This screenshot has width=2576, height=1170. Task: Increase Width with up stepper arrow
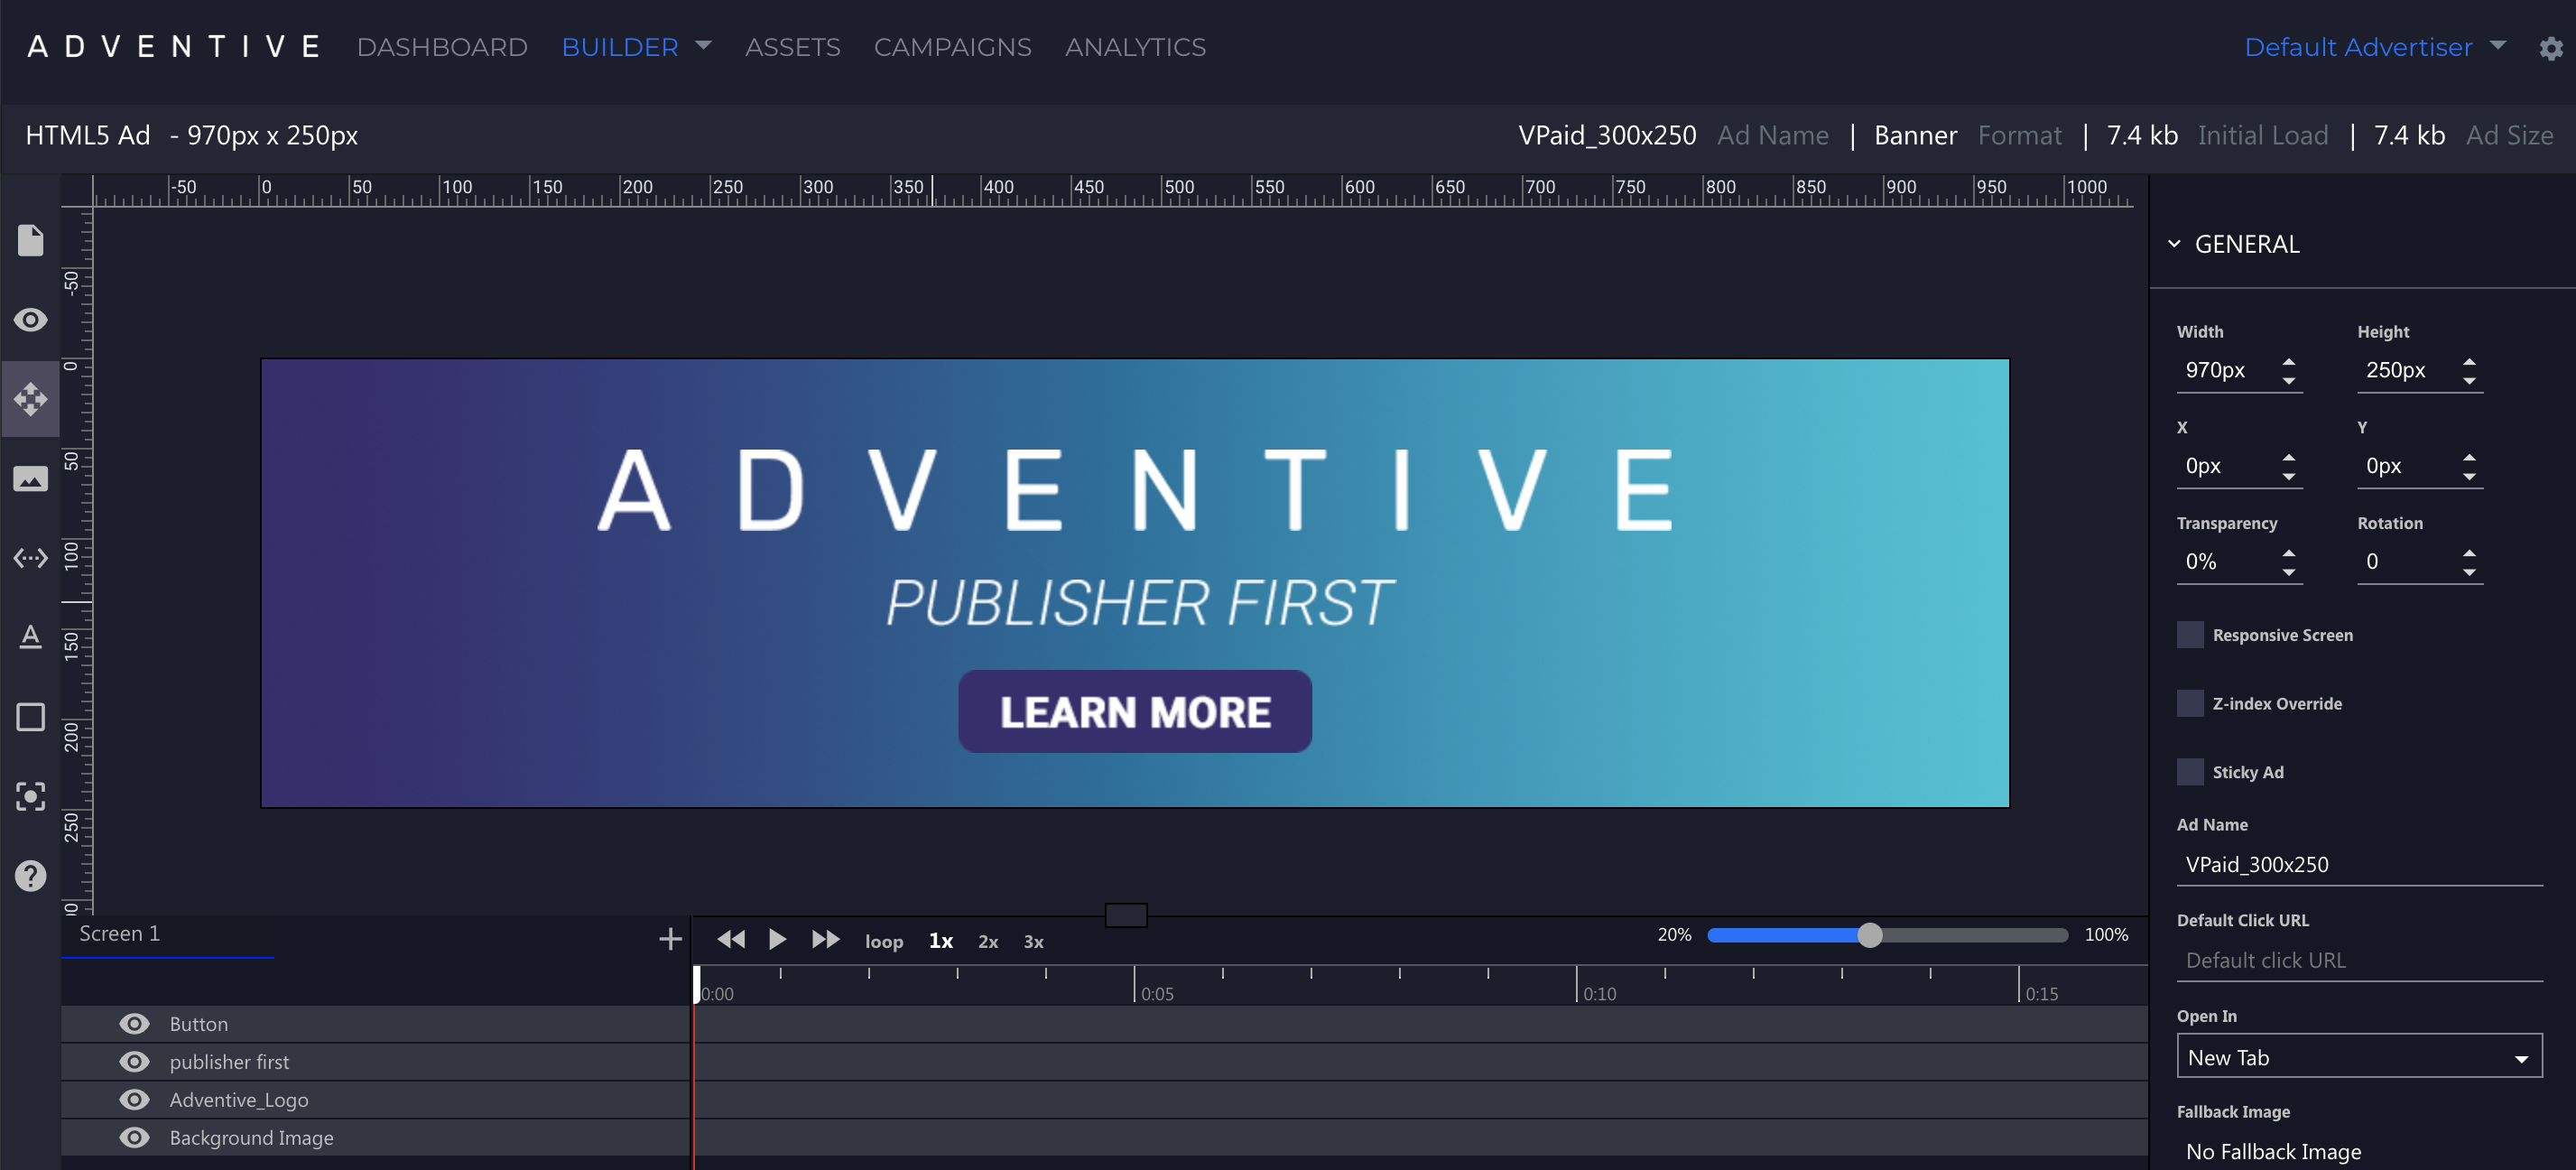pyautogui.click(x=2289, y=361)
